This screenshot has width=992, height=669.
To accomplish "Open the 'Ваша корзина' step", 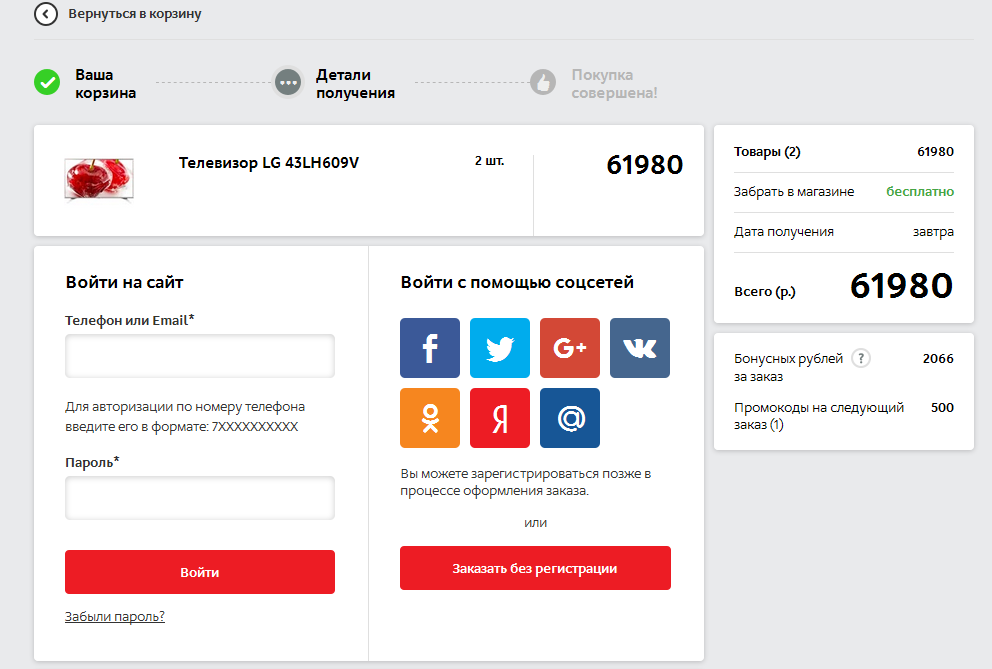I will (x=106, y=84).
